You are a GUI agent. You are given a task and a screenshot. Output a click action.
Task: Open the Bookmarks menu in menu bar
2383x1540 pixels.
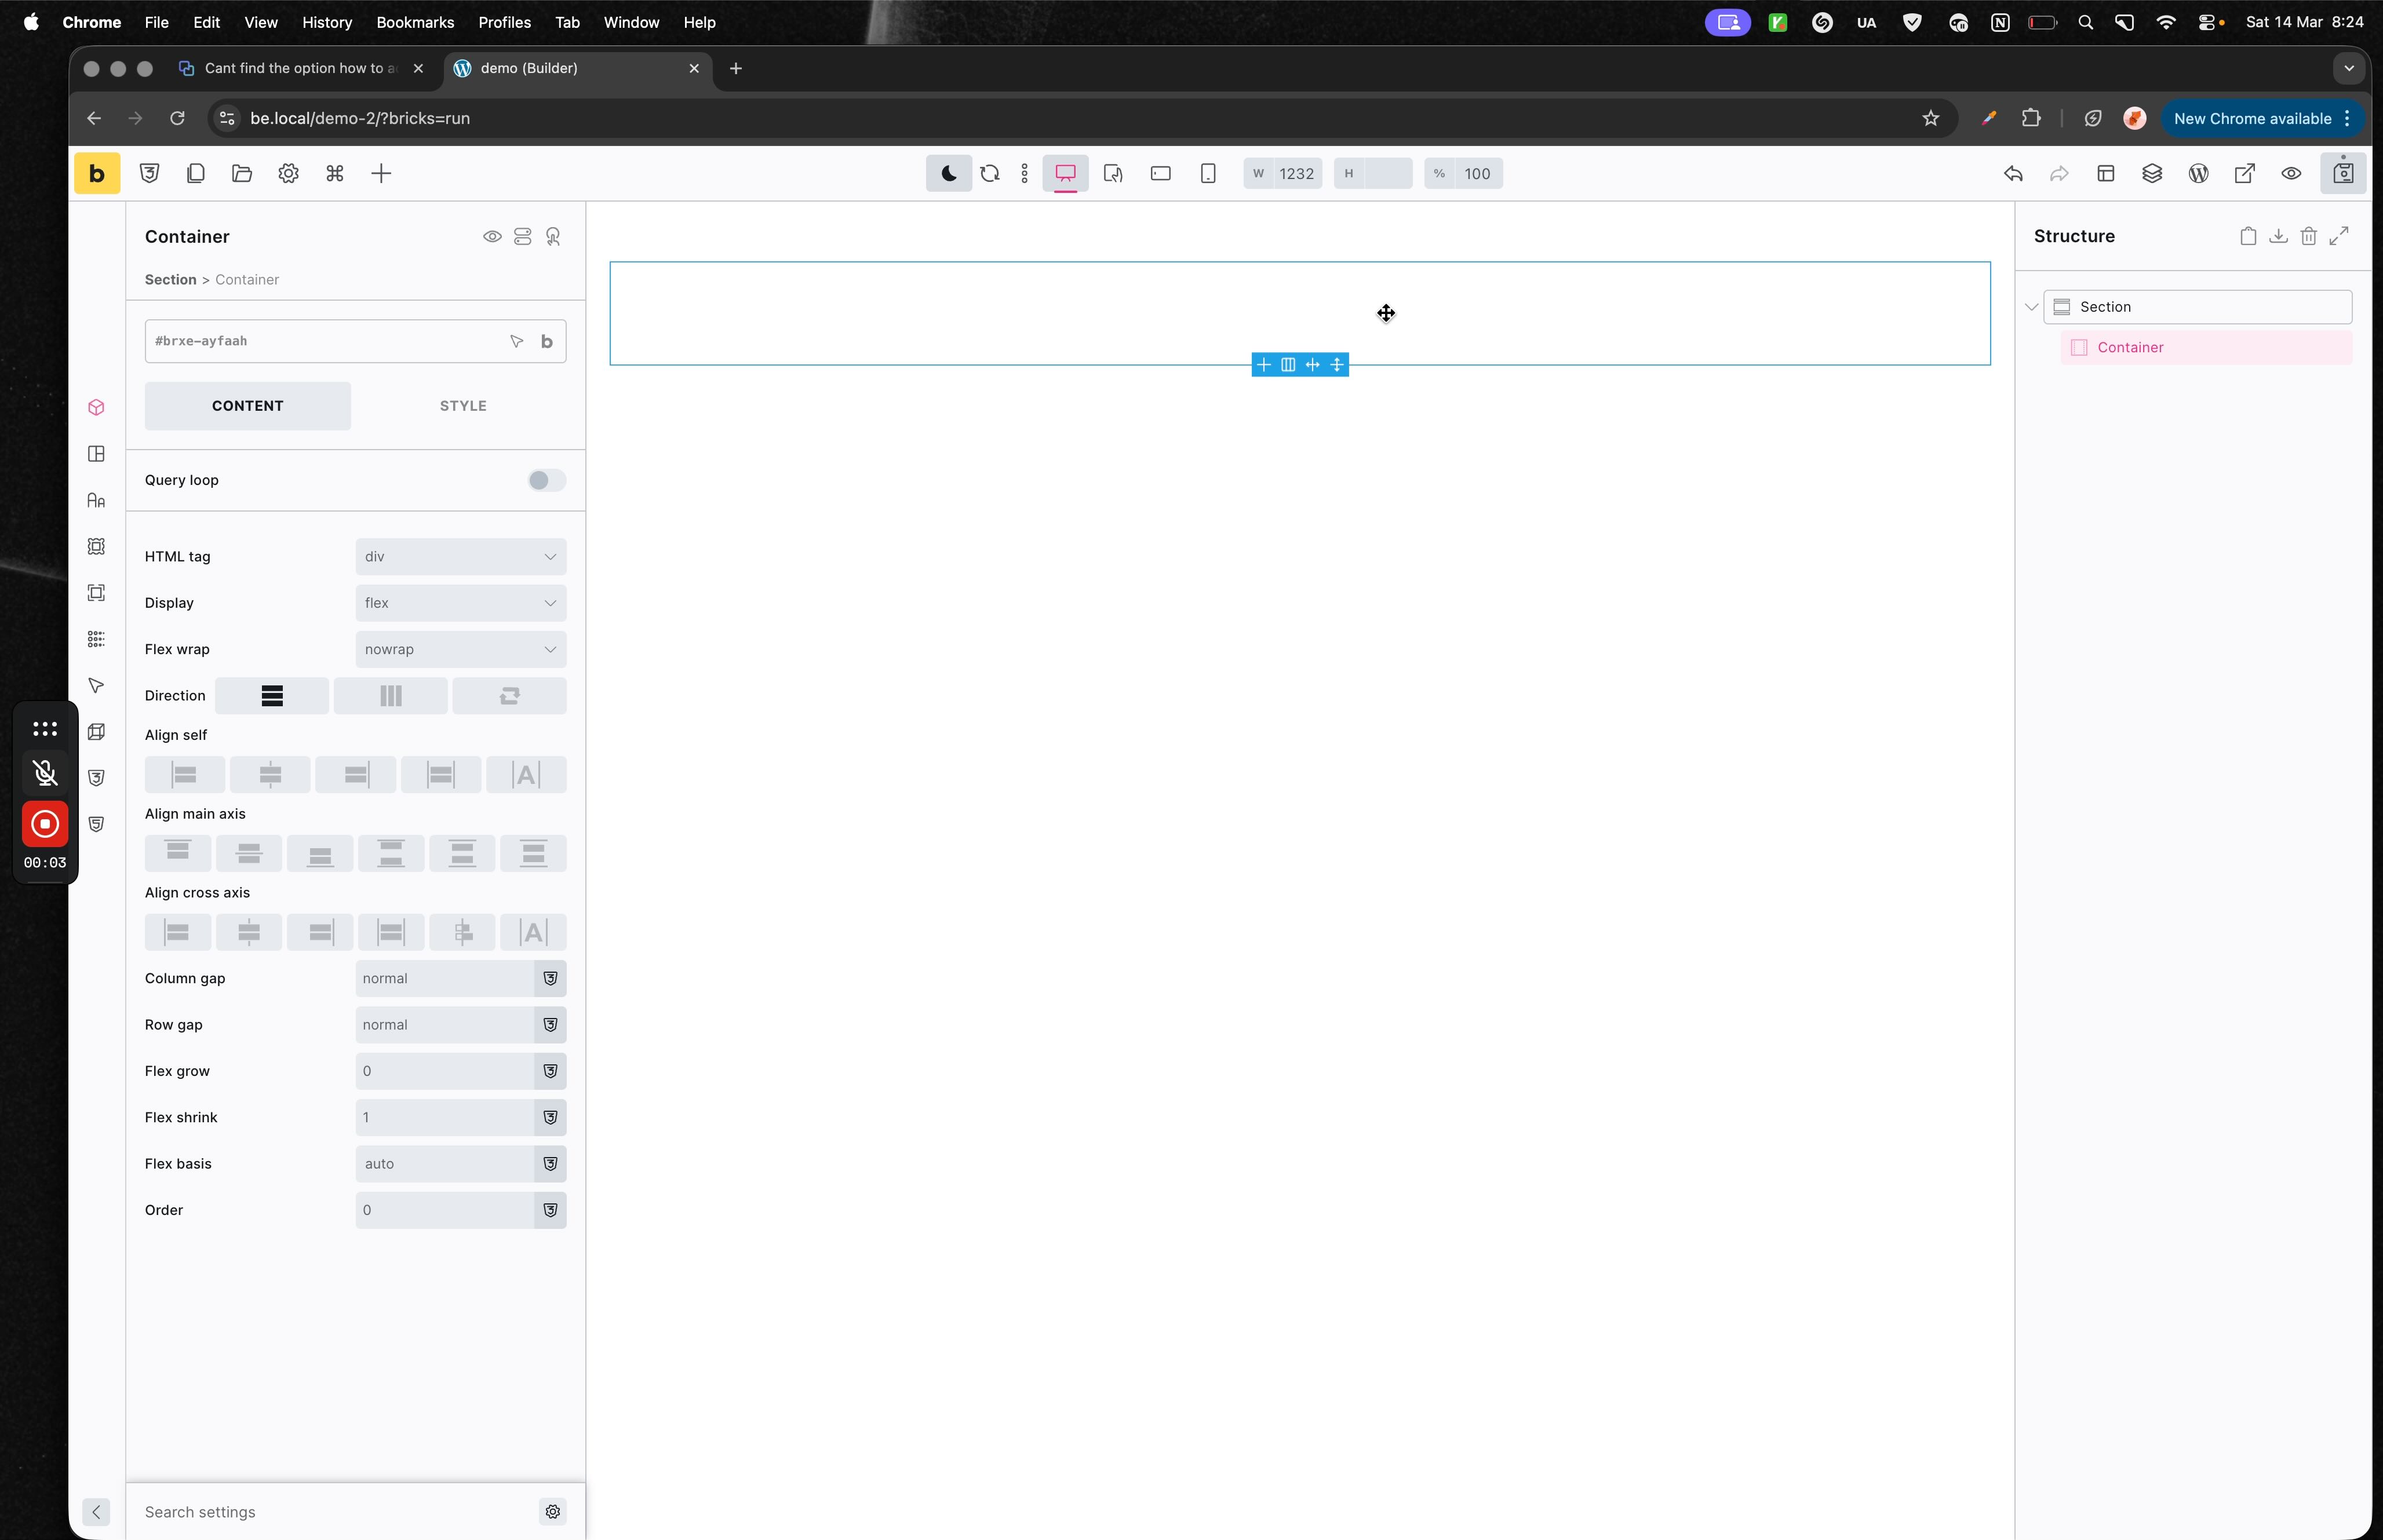415,22
